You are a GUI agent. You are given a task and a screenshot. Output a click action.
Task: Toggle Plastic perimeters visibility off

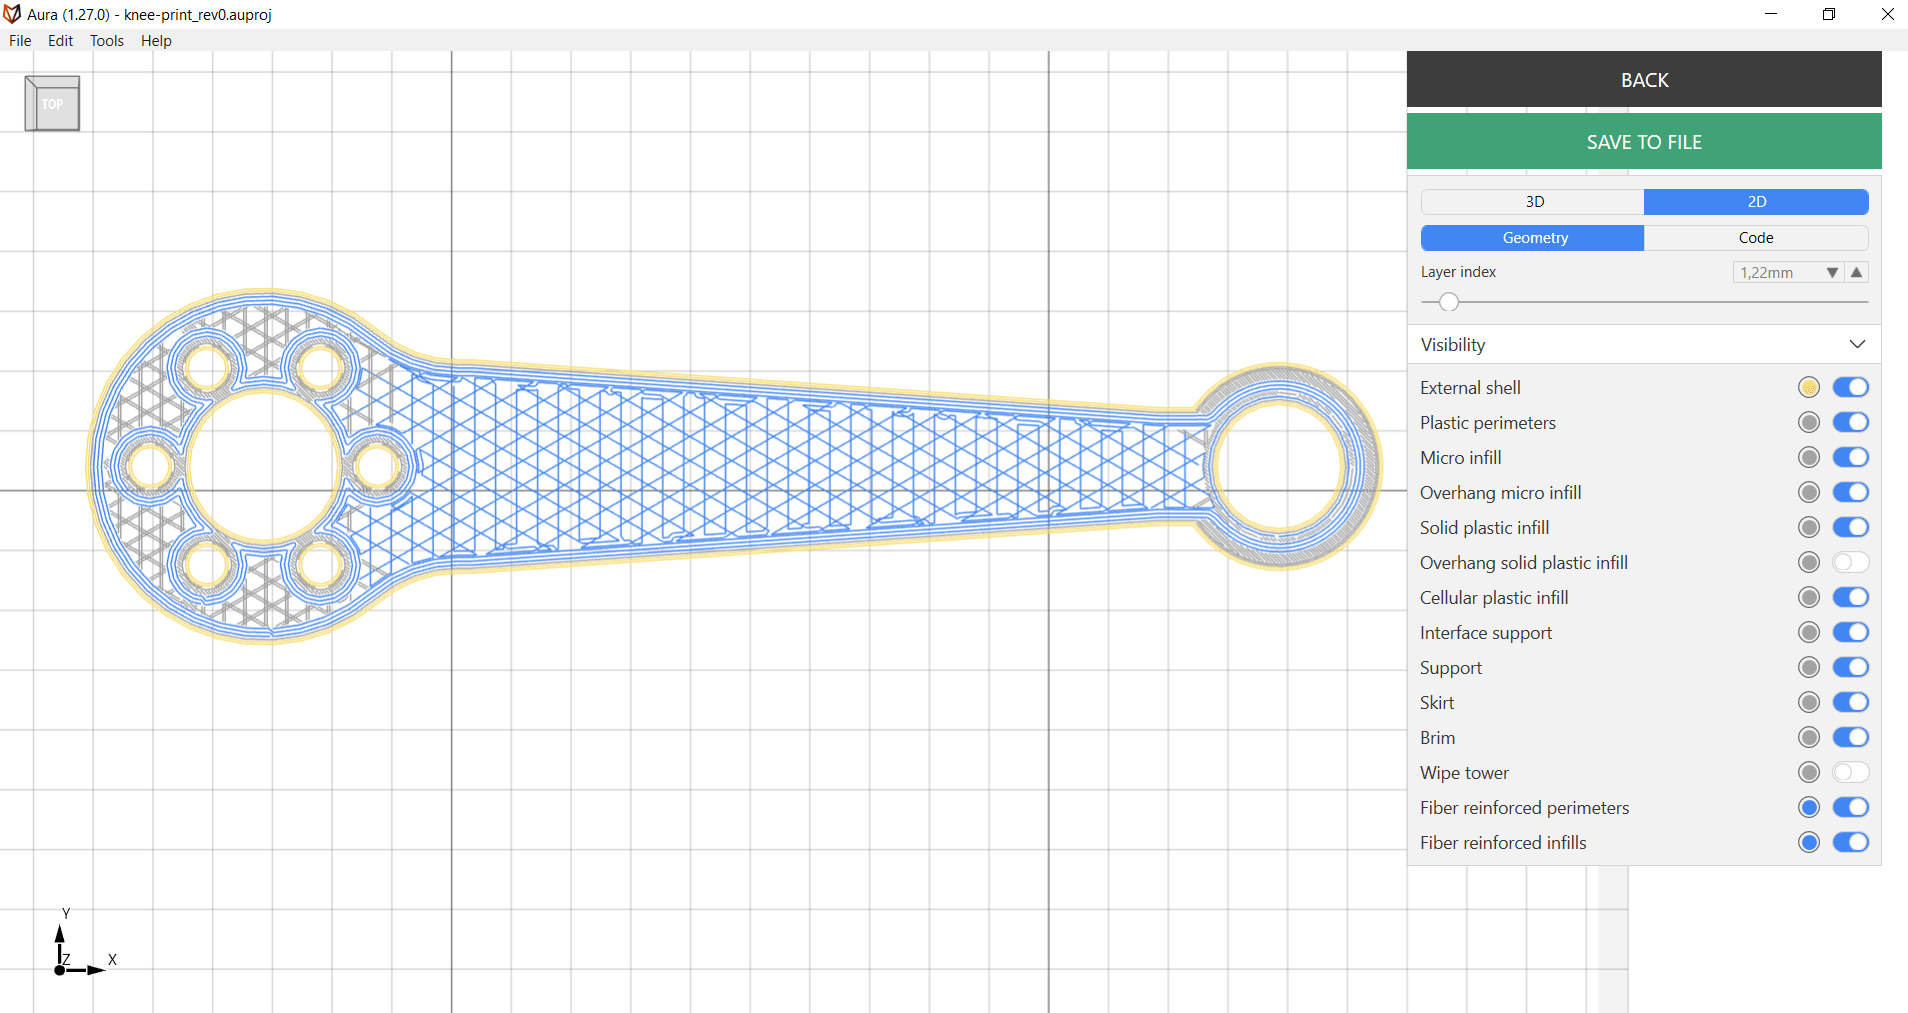1850,422
